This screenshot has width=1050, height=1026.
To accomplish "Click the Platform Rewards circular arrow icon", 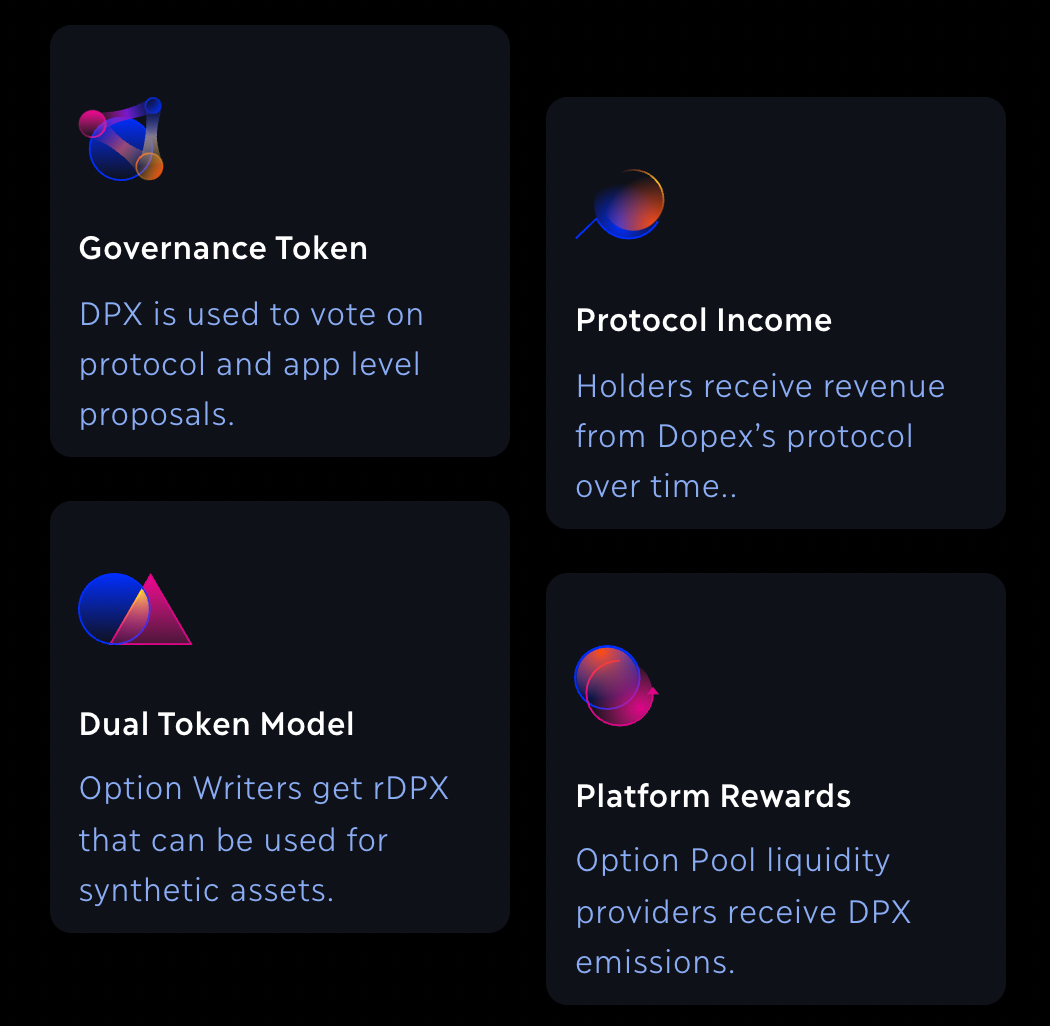I will [x=616, y=685].
